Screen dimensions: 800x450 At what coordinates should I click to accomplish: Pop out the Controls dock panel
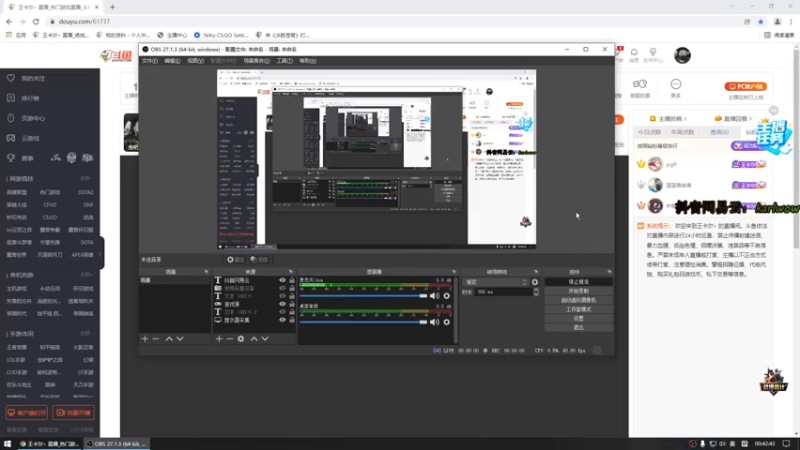pyautogui.click(x=609, y=272)
